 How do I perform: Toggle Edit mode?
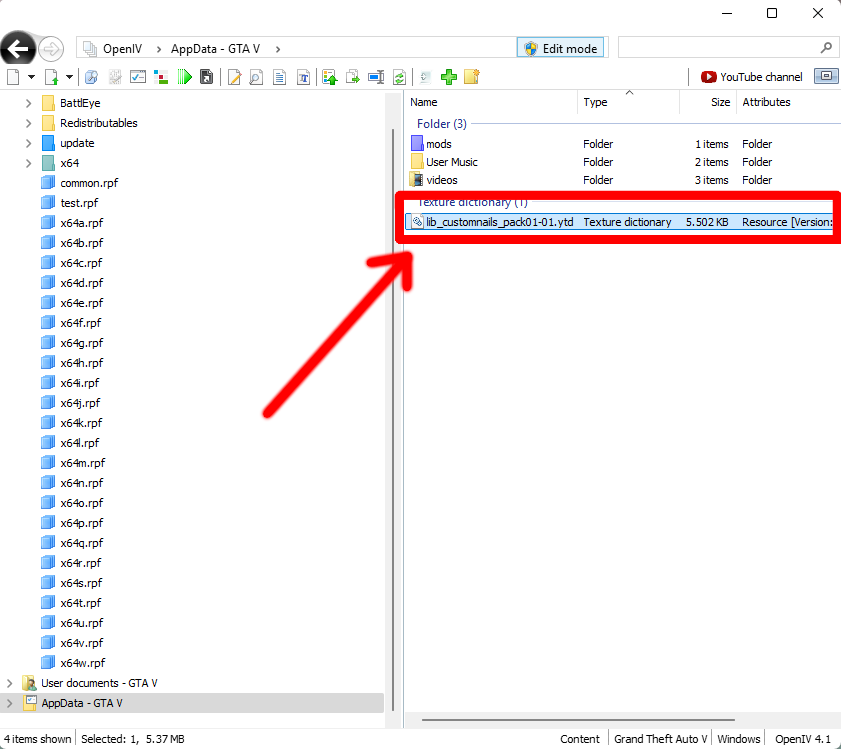560,48
